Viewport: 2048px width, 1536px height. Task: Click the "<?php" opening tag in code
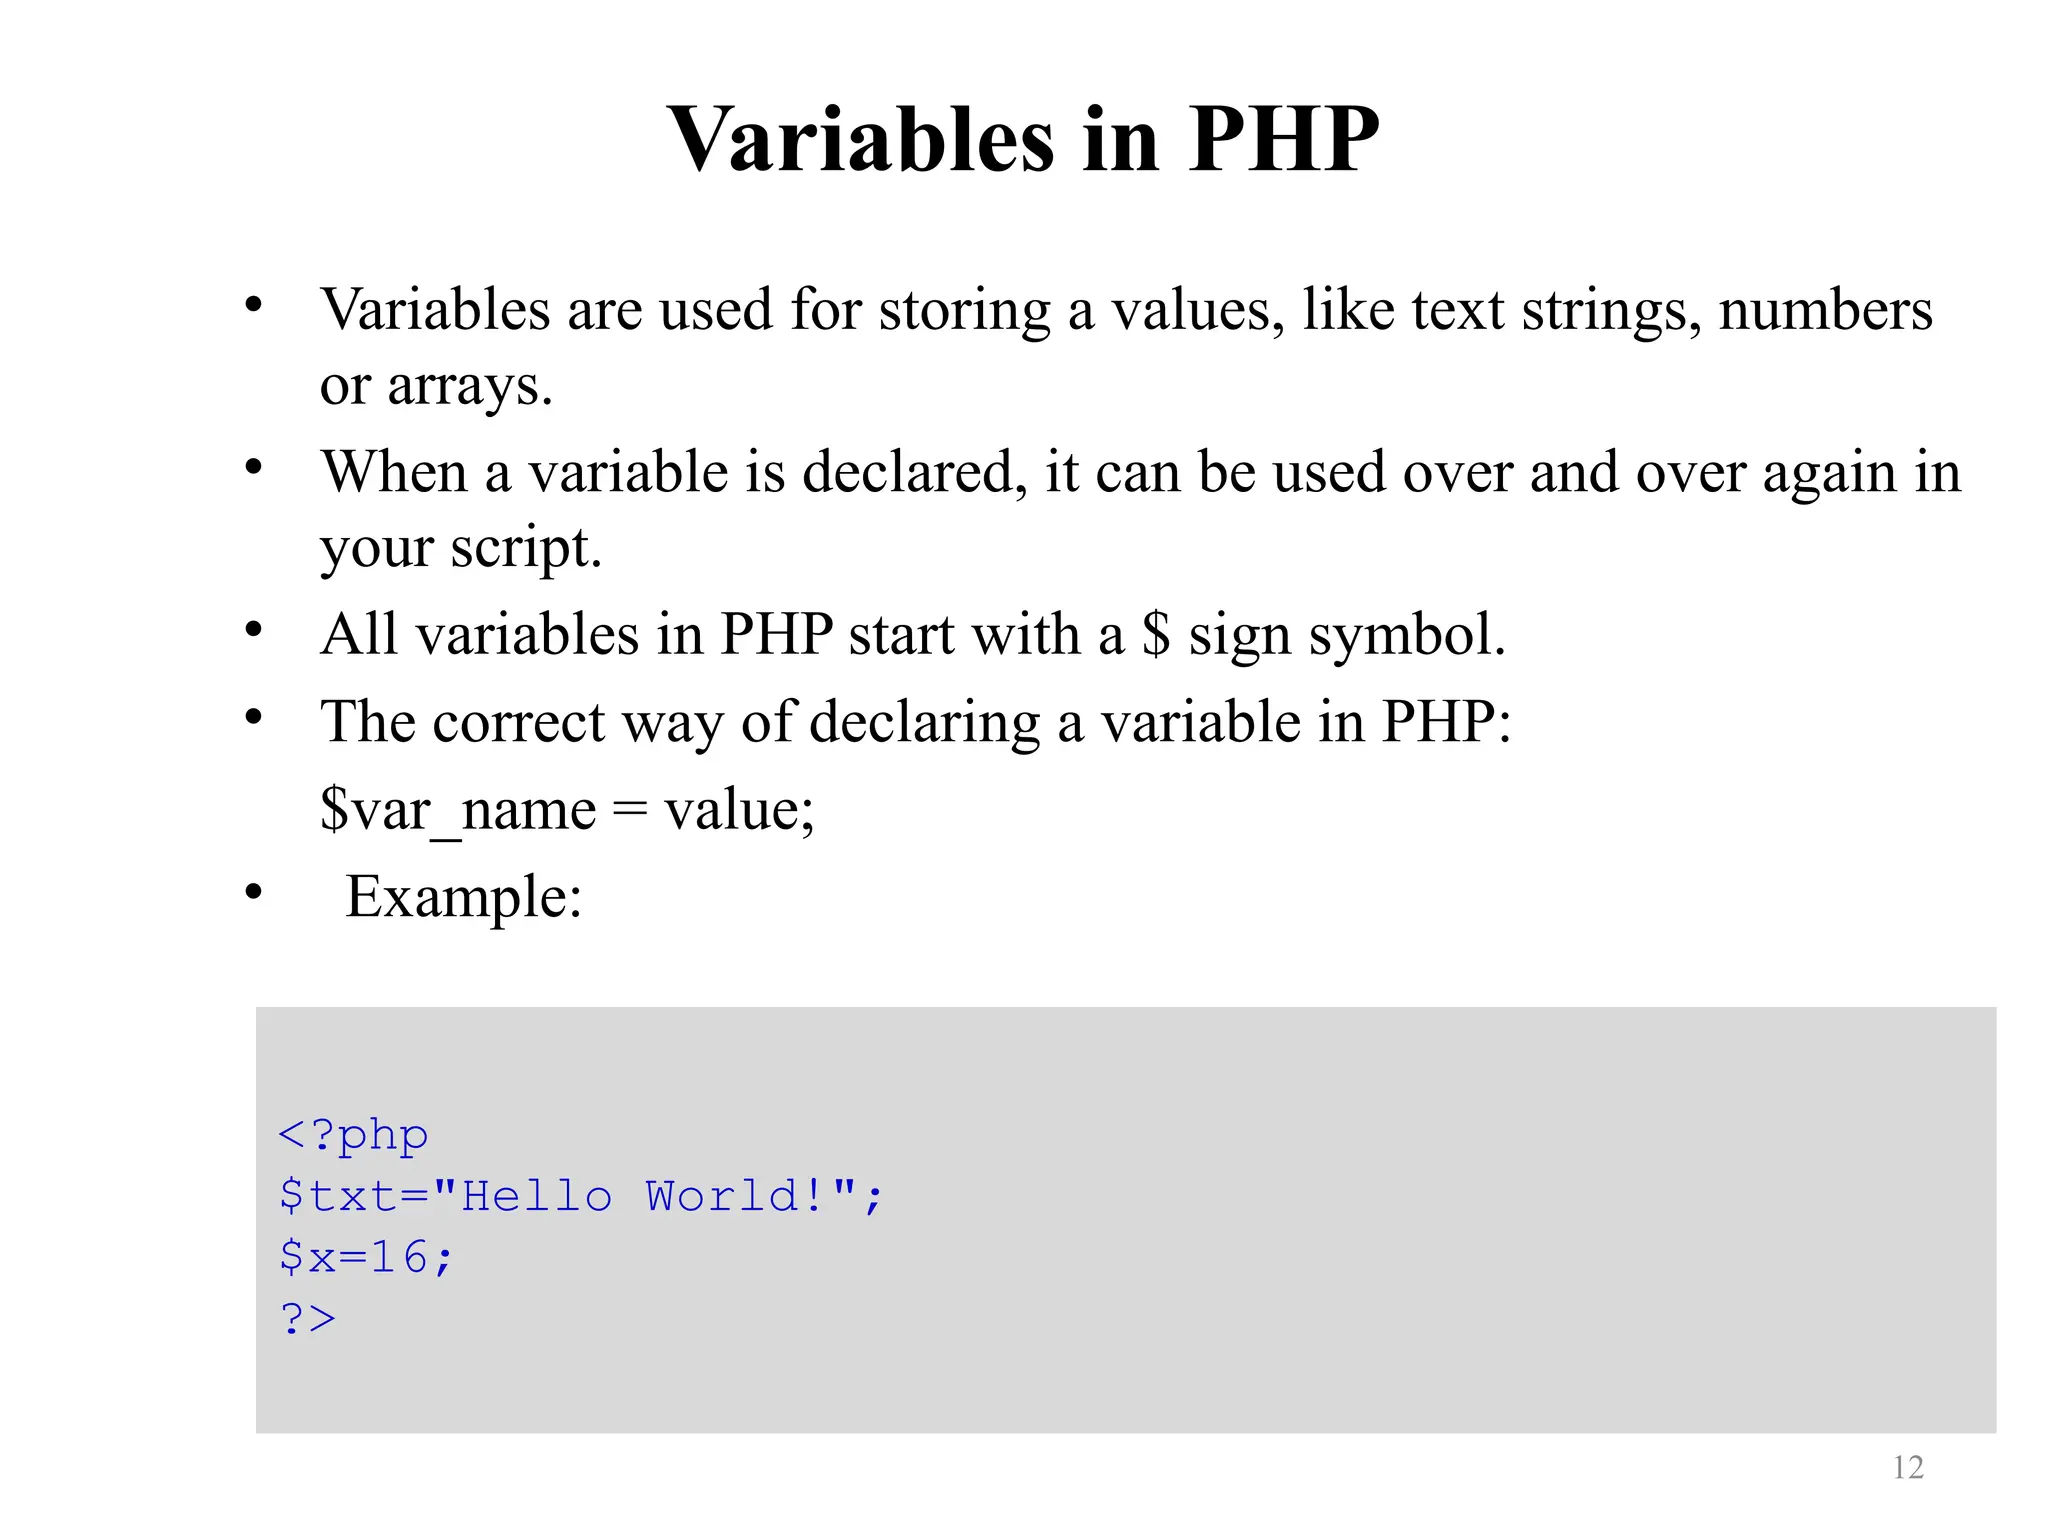(354, 1136)
